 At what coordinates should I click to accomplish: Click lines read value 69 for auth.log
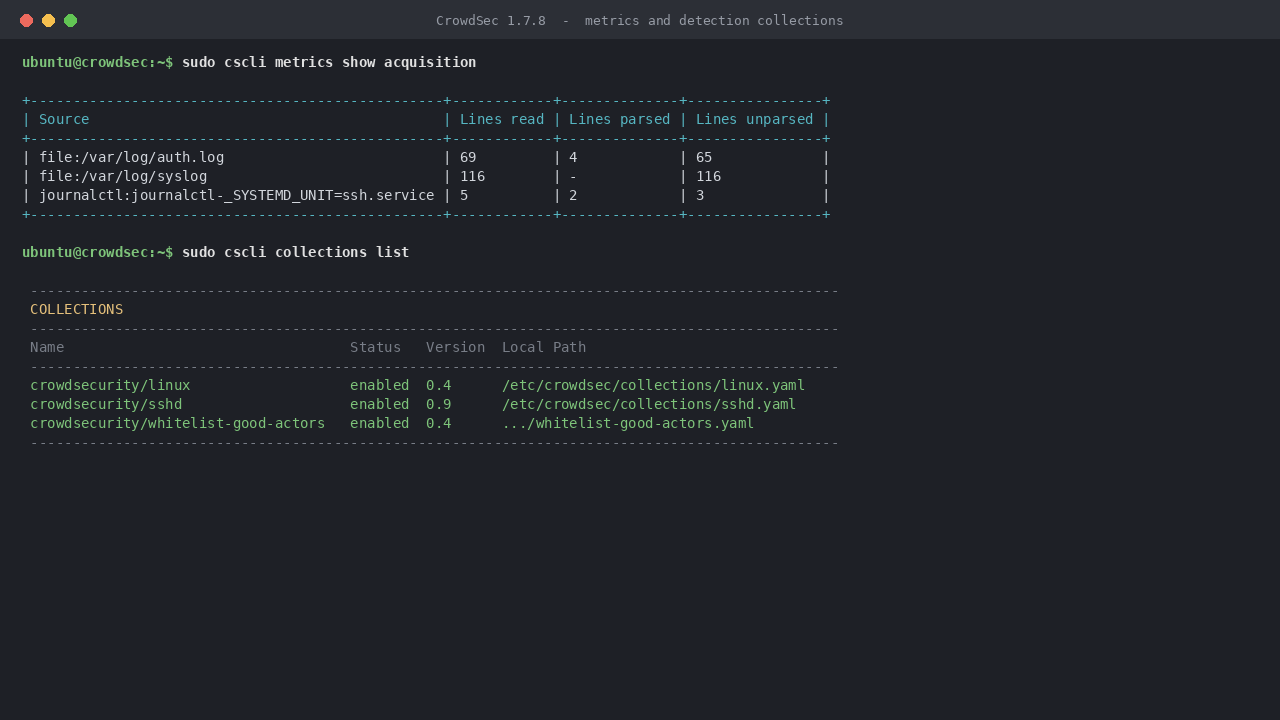tap(468, 157)
